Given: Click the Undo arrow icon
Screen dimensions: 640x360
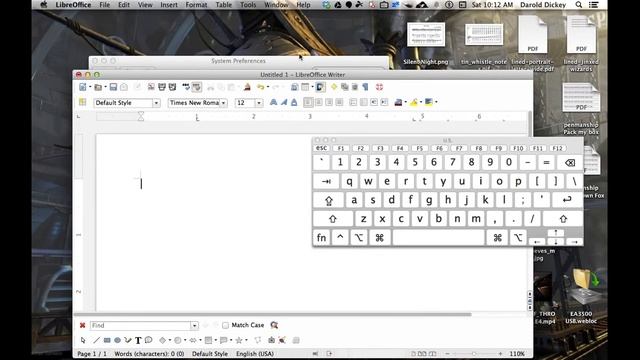Looking at the screenshot, I should tap(260, 87).
